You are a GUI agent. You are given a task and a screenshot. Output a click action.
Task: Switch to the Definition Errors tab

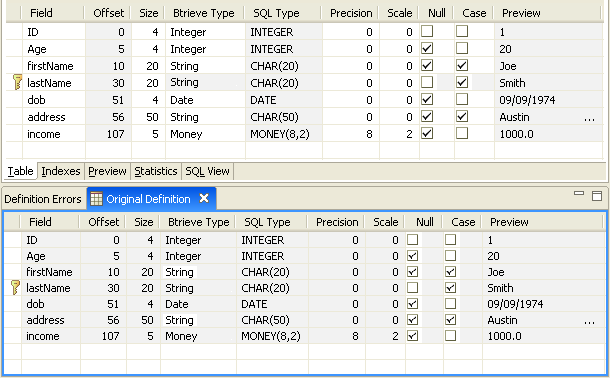tap(43, 199)
